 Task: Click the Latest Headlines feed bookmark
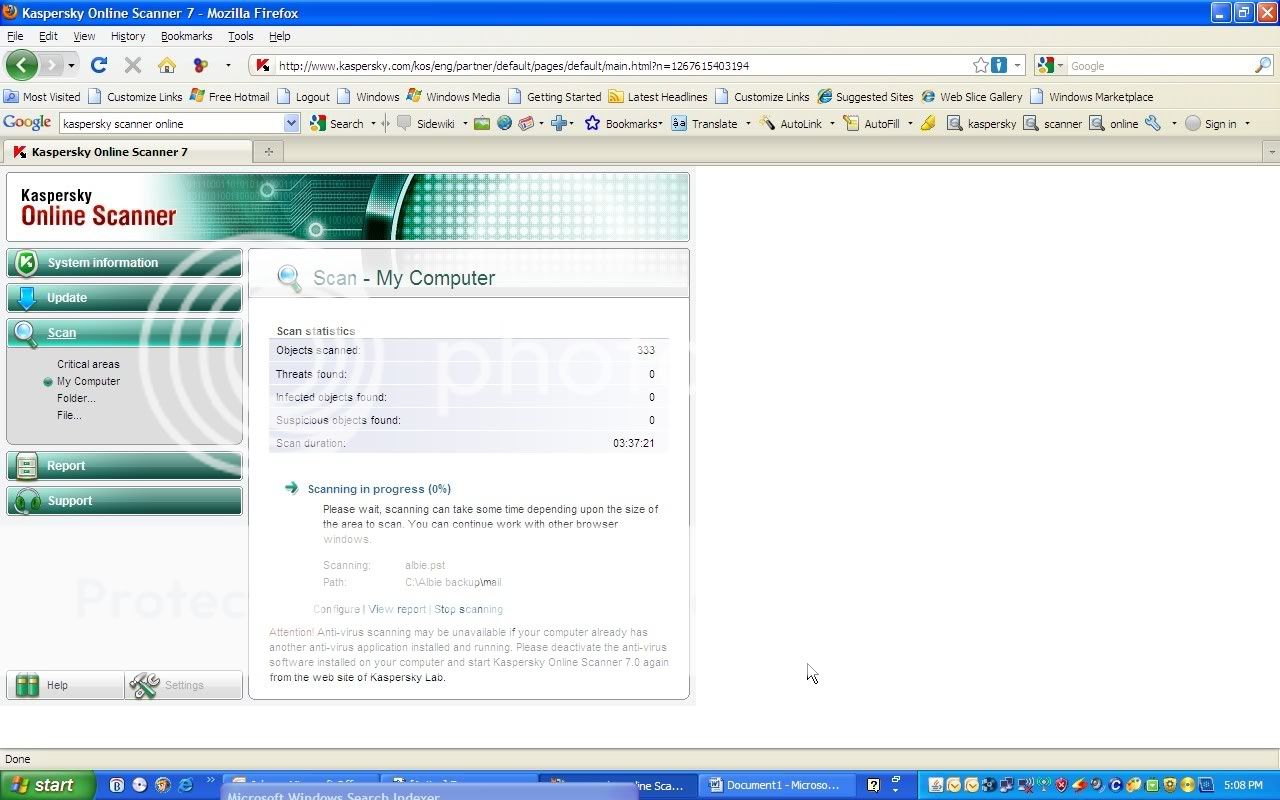pos(657,97)
